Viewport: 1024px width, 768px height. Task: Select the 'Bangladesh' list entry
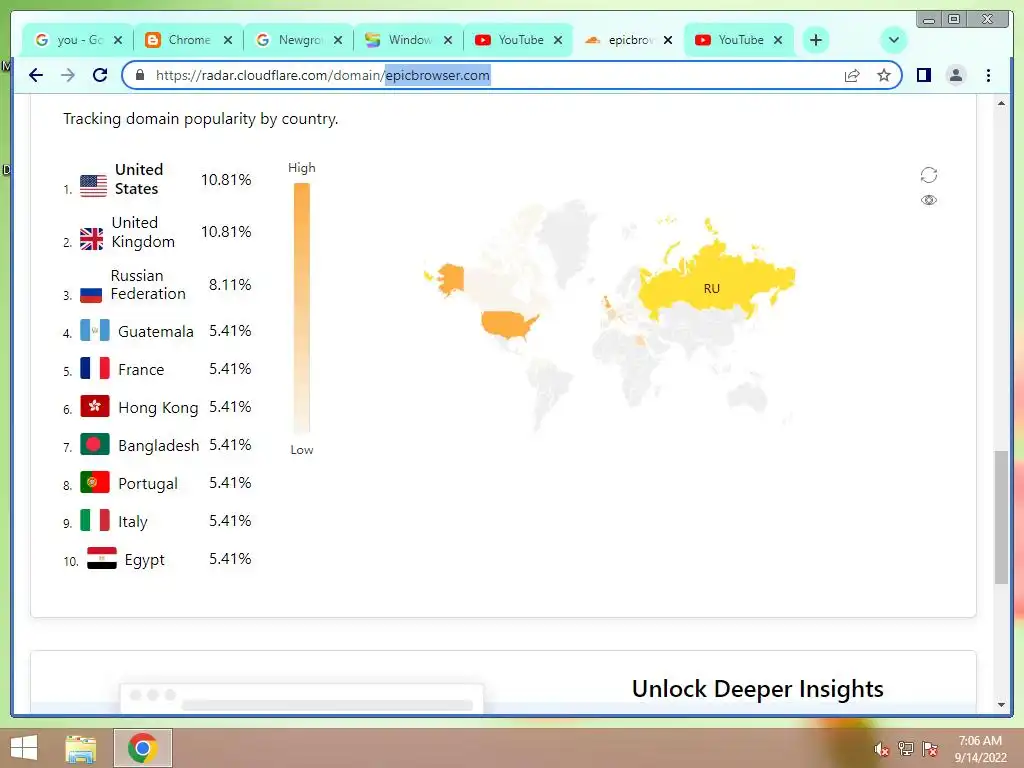(x=159, y=445)
